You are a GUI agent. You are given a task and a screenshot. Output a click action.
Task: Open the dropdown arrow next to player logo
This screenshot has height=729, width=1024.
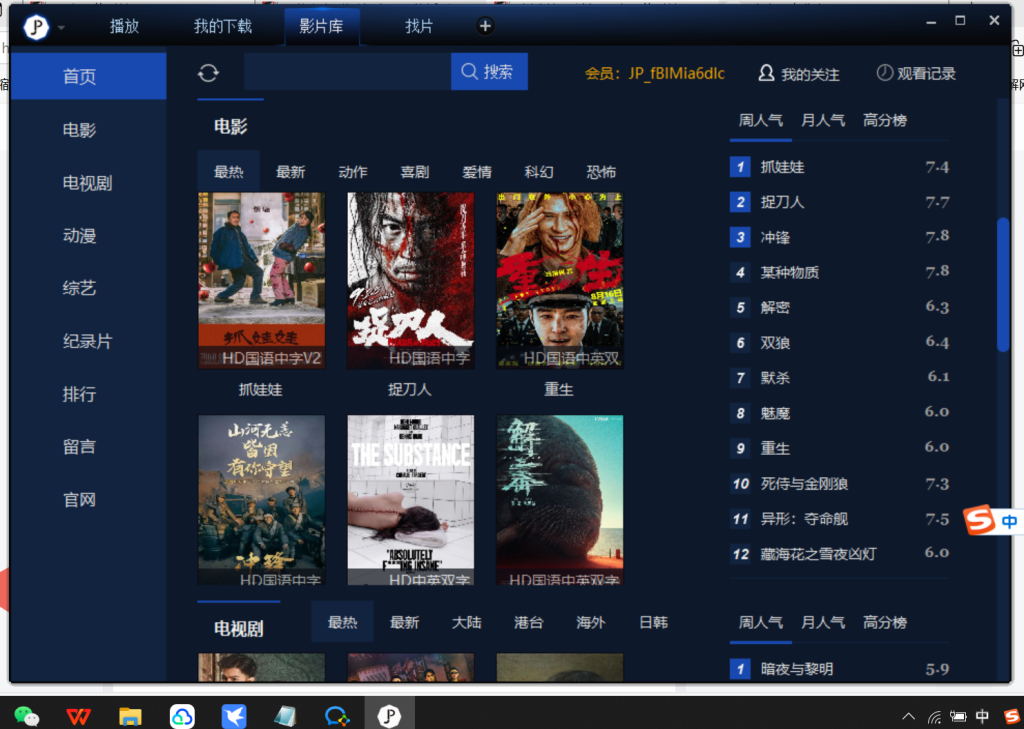coord(61,27)
